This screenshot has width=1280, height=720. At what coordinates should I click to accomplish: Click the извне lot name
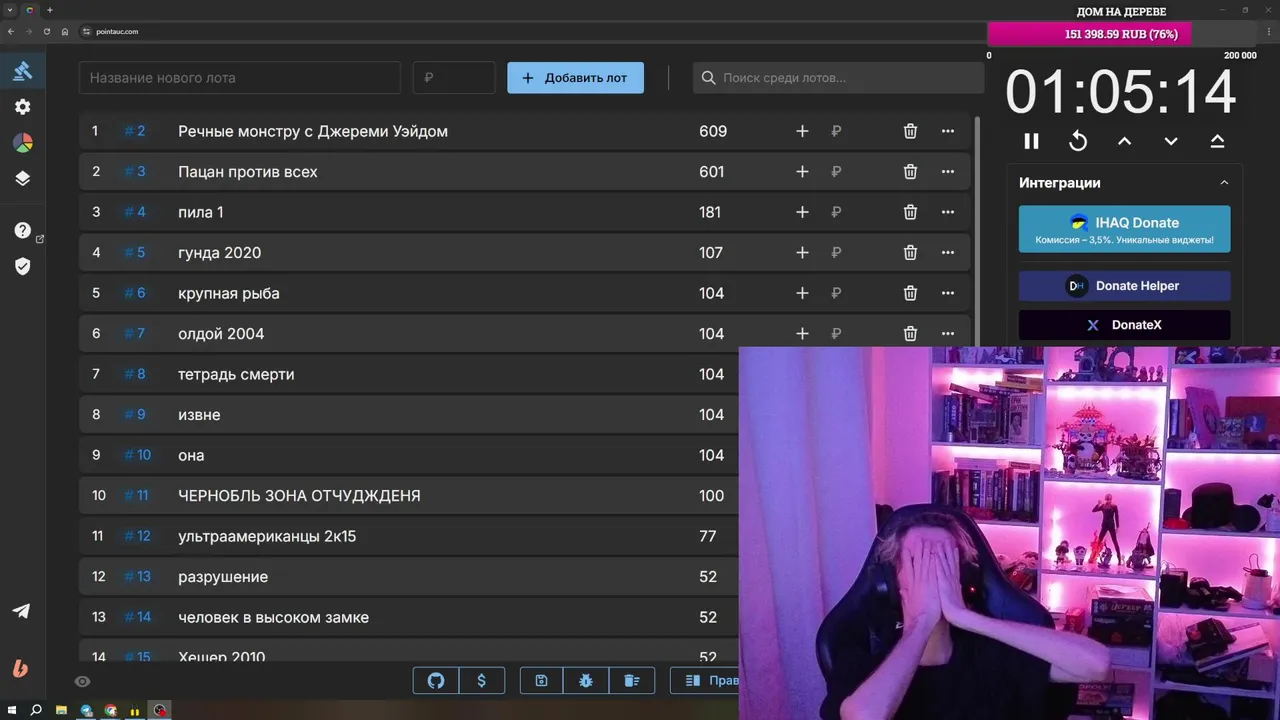(x=199, y=415)
